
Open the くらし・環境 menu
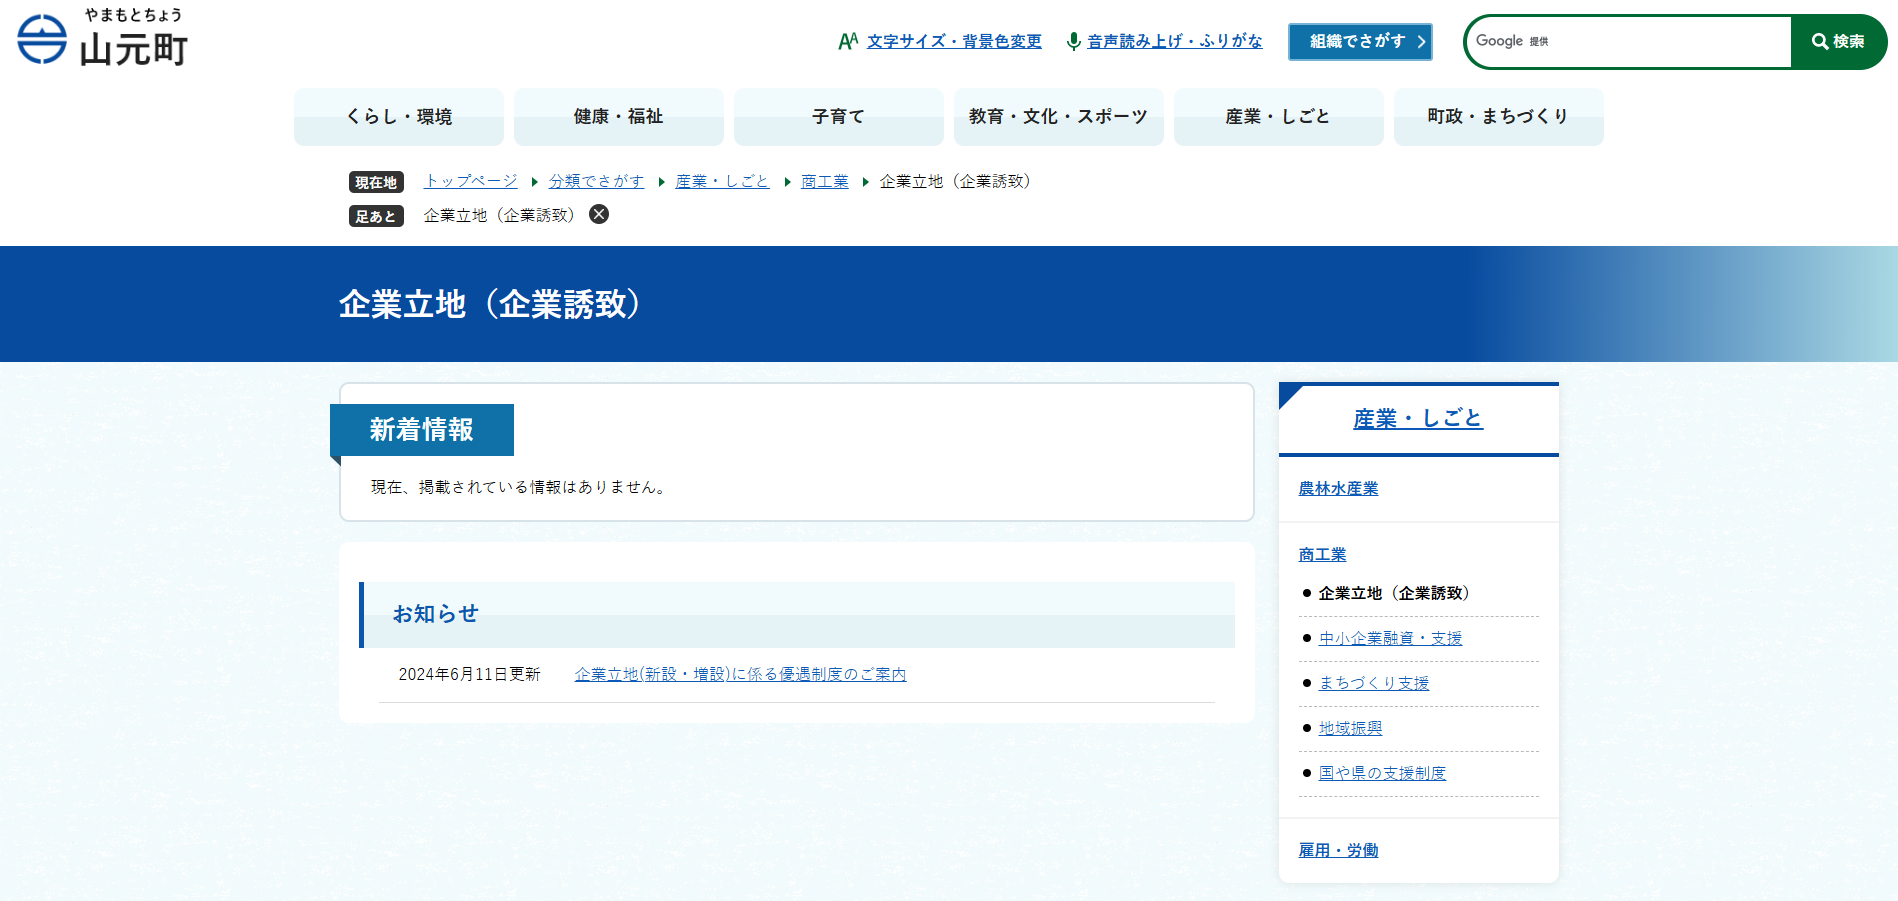(399, 117)
